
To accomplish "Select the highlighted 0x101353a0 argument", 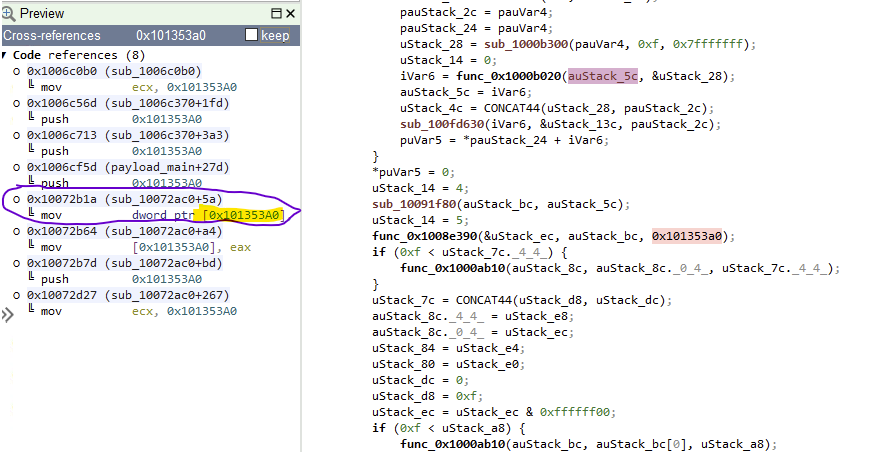I will pyautogui.click(x=687, y=236).
